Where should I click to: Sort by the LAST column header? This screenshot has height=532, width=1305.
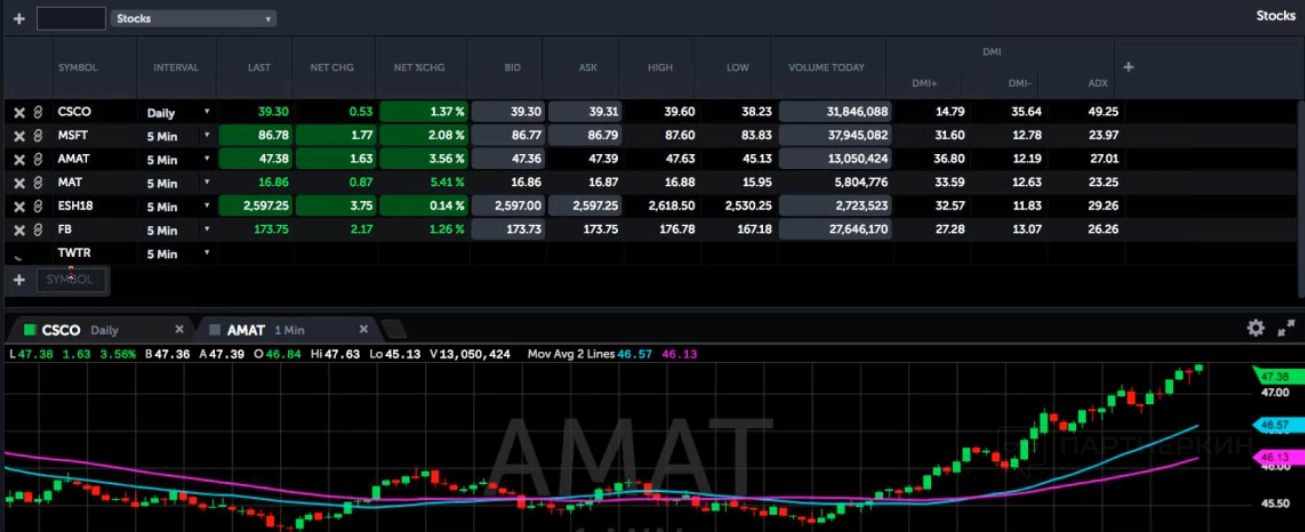point(259,68)
